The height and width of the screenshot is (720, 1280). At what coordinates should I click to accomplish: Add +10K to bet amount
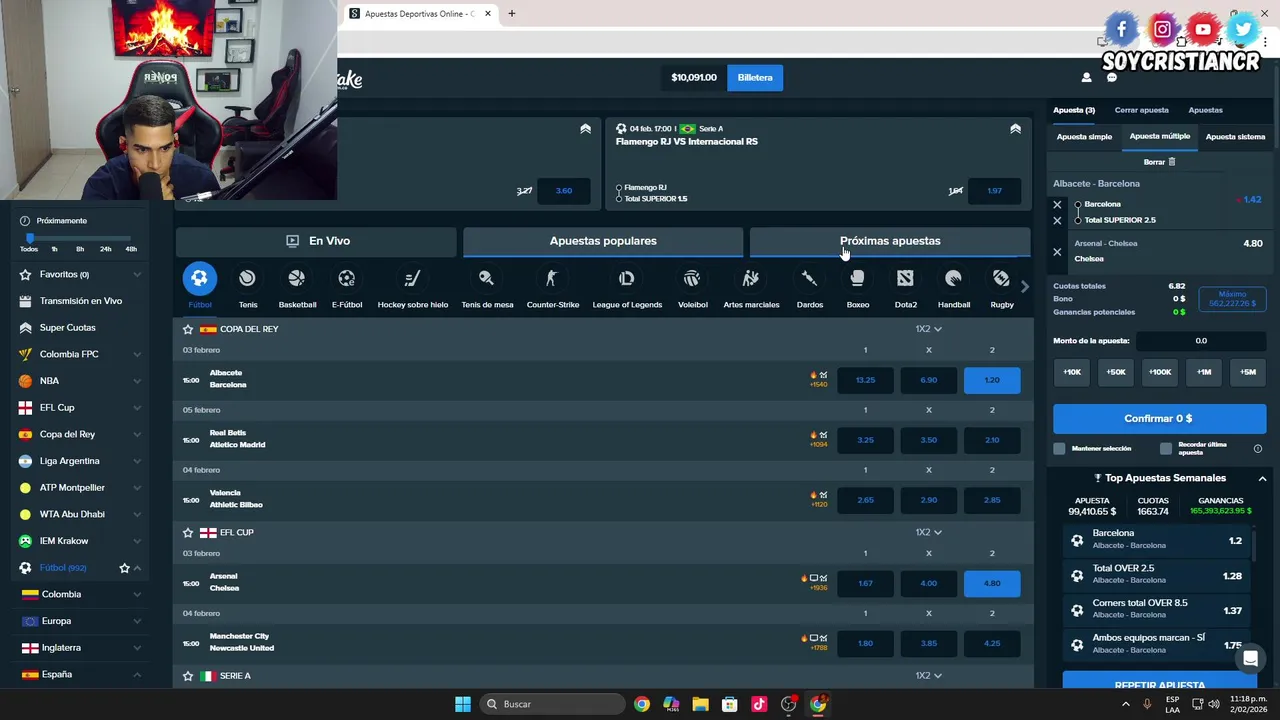tap(1072, 372)
